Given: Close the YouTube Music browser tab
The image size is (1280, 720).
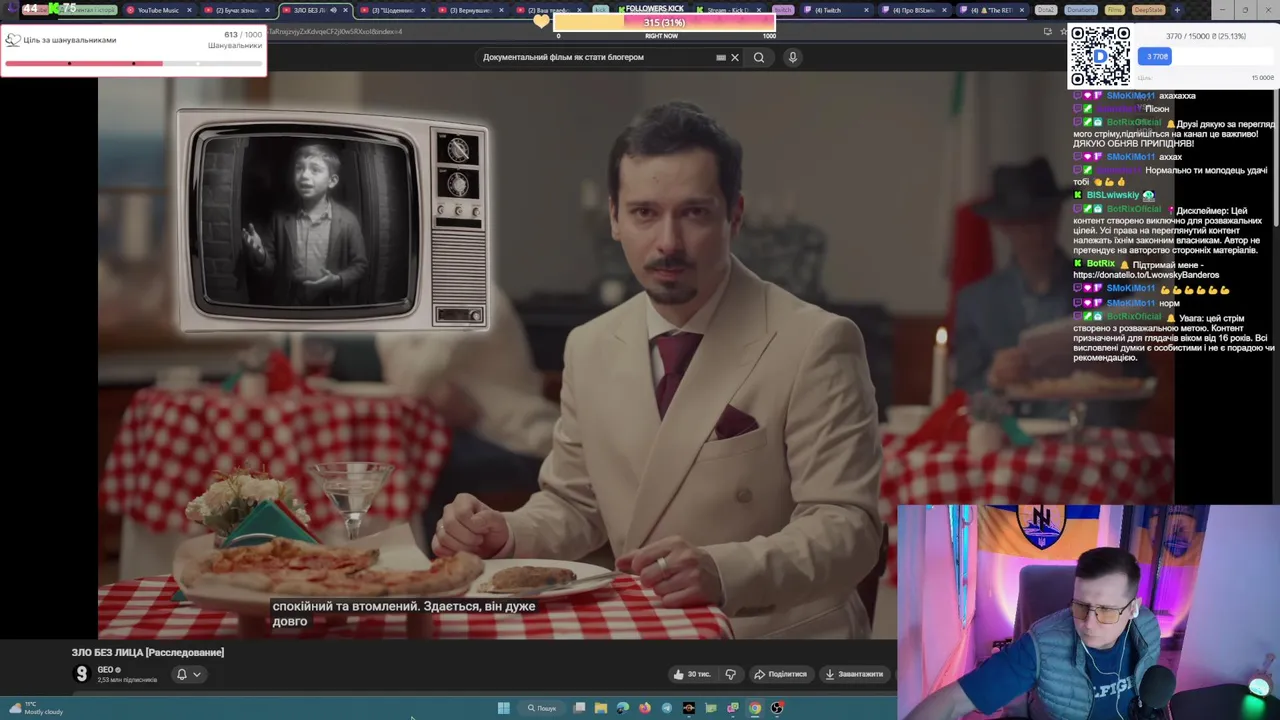Looking at the screenshot, I should 189,10.
